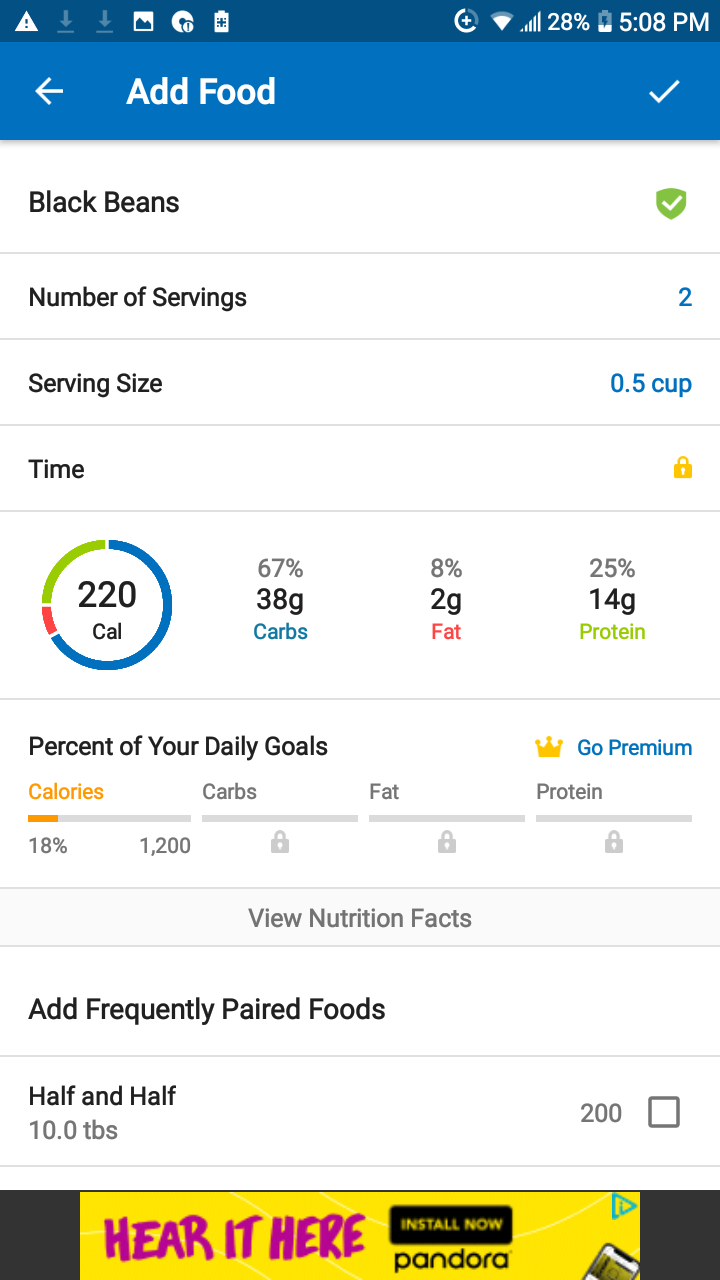720x1280 pixels.
Task: Check the Half and Half checkbox
Action: (664, 1112)
